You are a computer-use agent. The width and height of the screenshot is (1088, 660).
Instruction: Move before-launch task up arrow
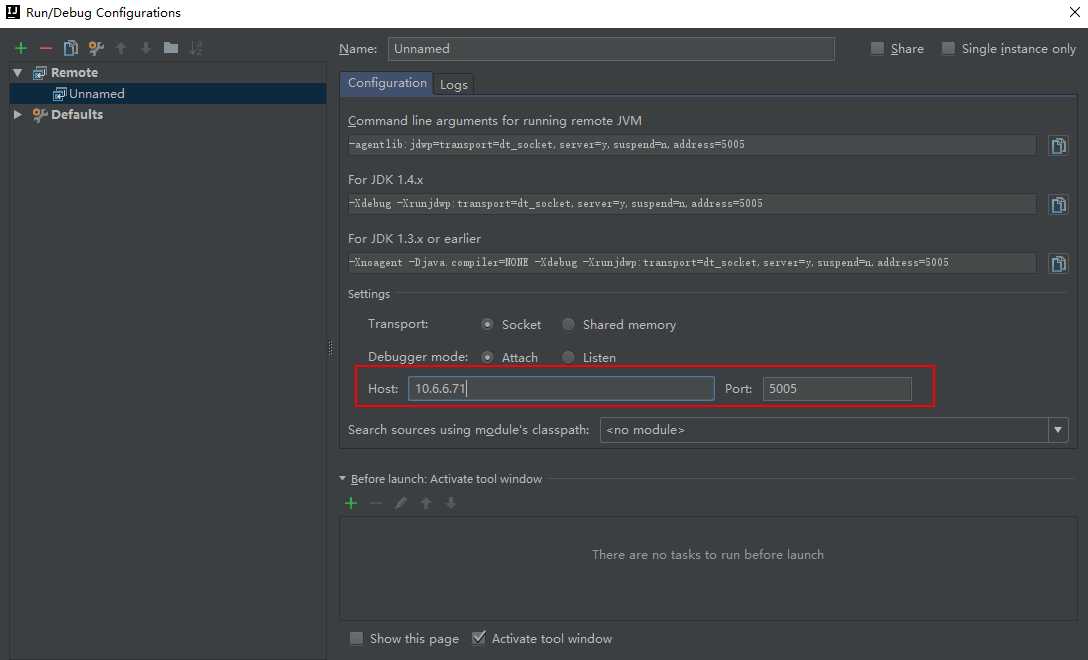point(426,503)
